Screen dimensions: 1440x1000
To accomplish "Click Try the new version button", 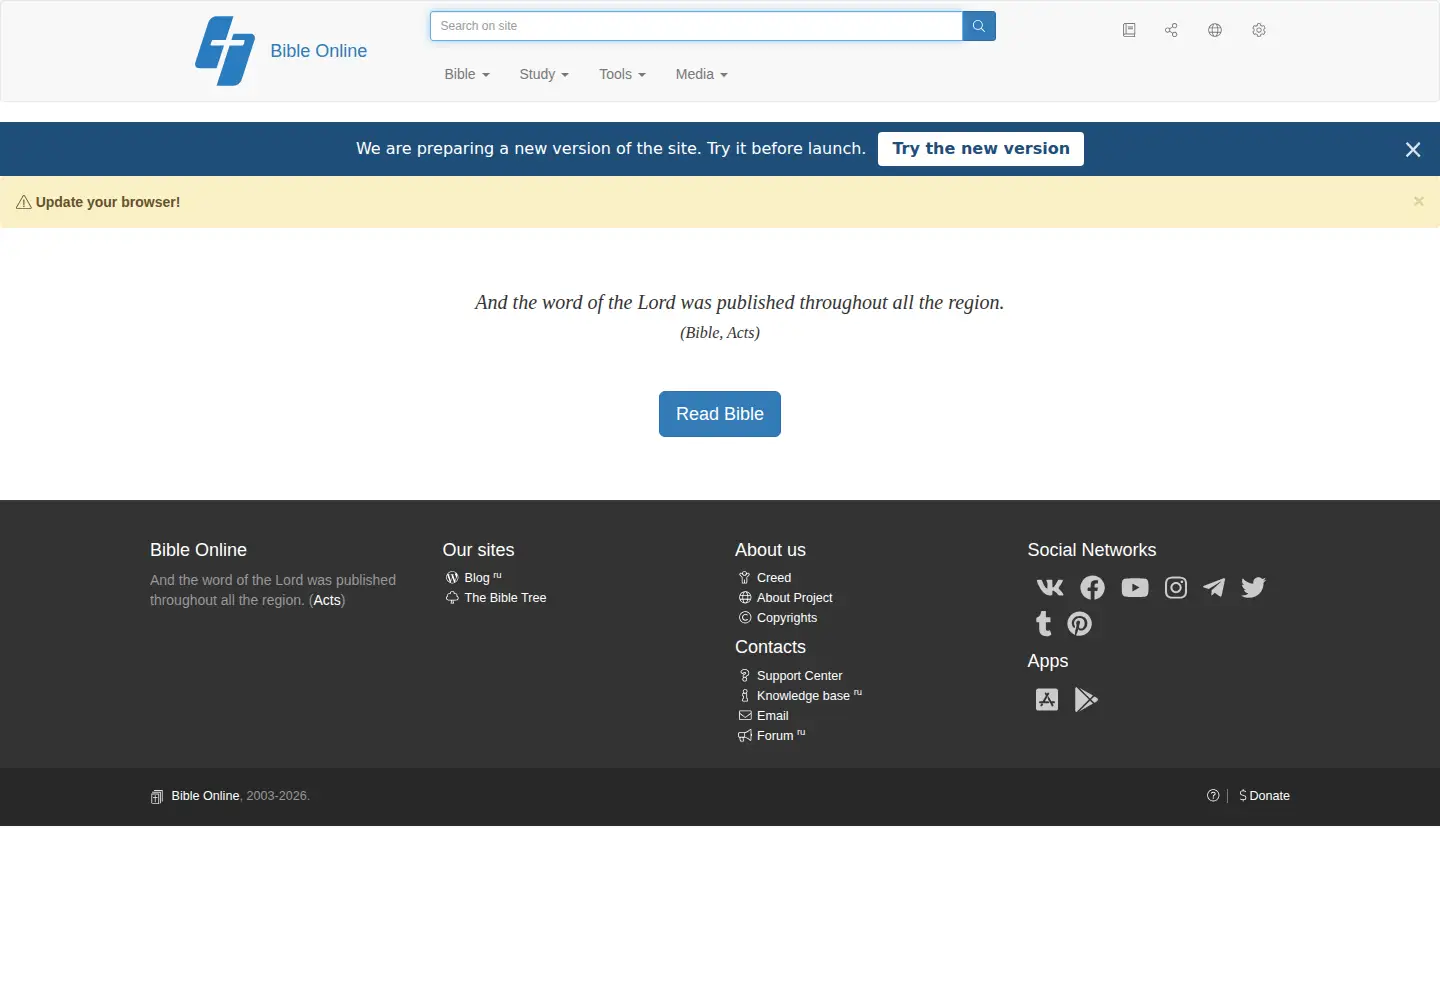I will pos(981,149).
